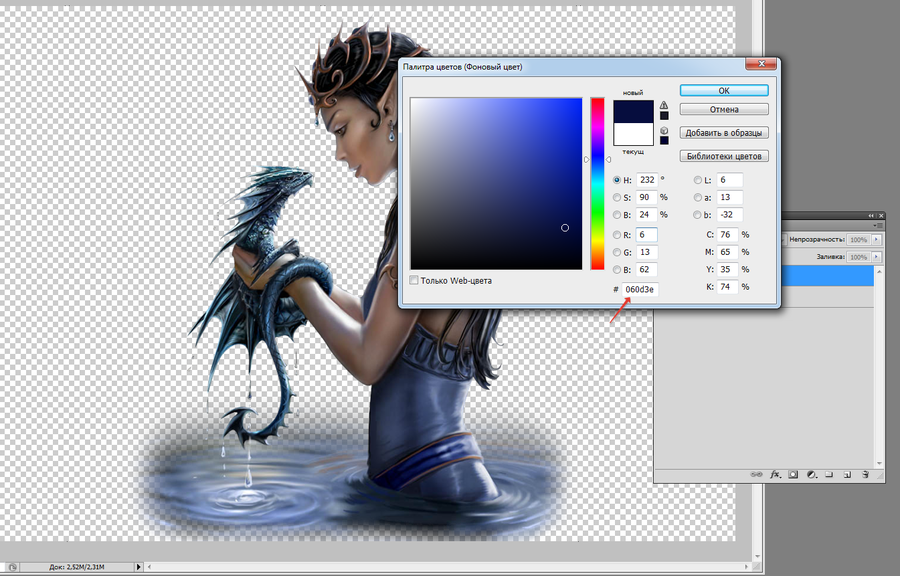Screen dimensions: 900x576
Task: Click the Layers panel scrollbar down arrow
Action: pyautogui.click(x=879, y=464)
